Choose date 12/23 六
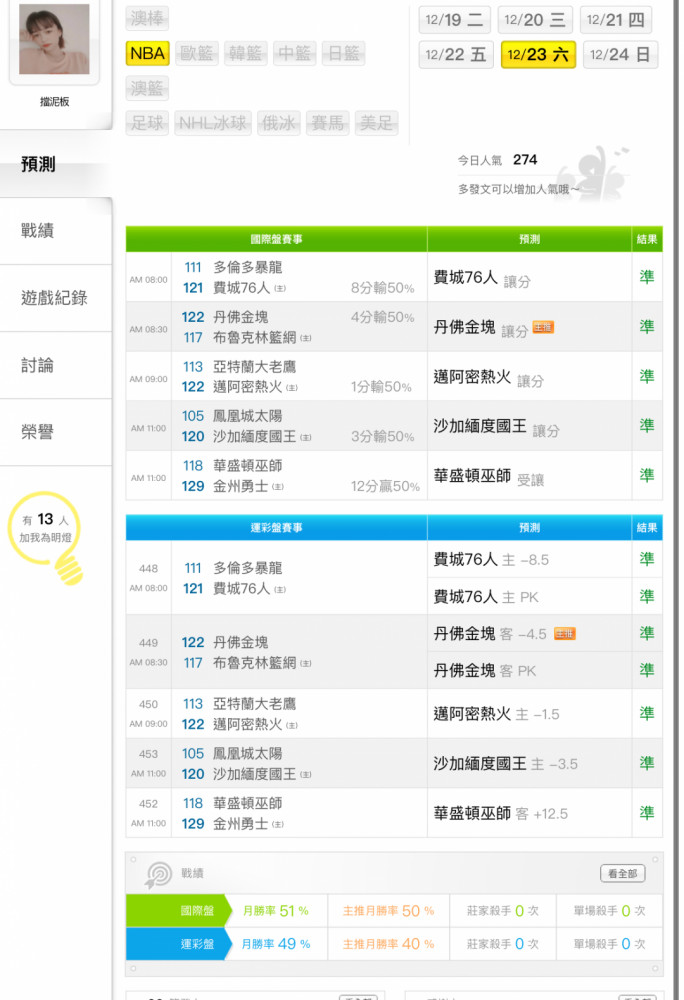 tap(538, 54)
